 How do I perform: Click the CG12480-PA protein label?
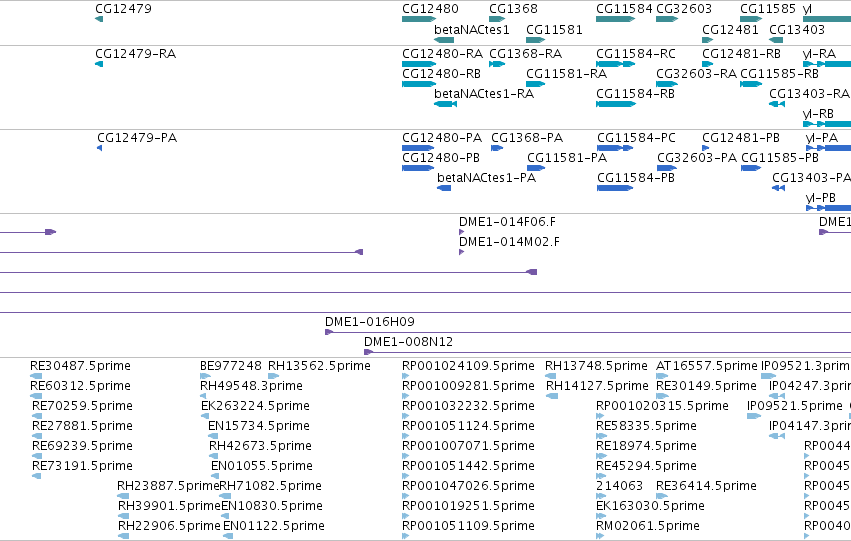click(442, 137)
